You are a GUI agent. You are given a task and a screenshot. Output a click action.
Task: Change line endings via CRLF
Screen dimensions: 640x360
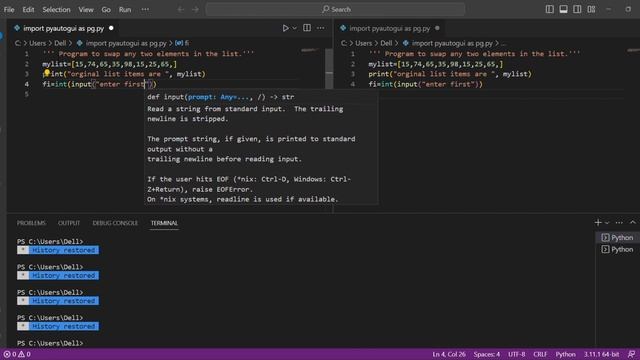coord(540,354)
